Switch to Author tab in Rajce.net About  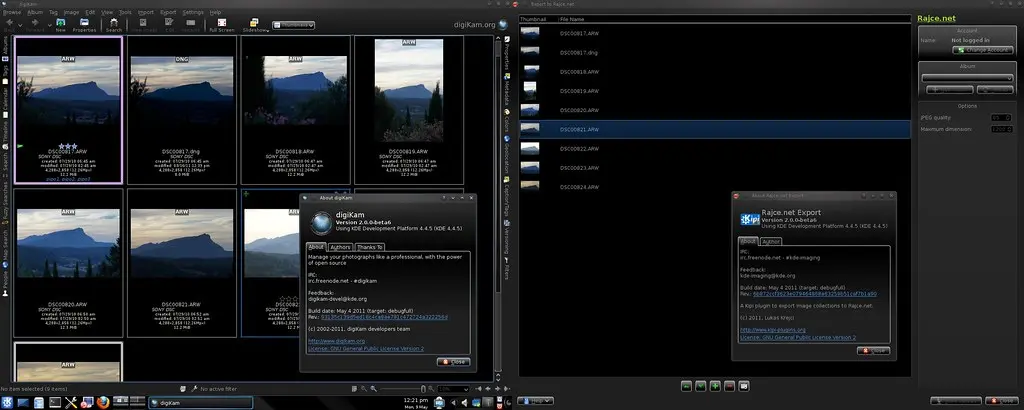(x=771, y=241)
